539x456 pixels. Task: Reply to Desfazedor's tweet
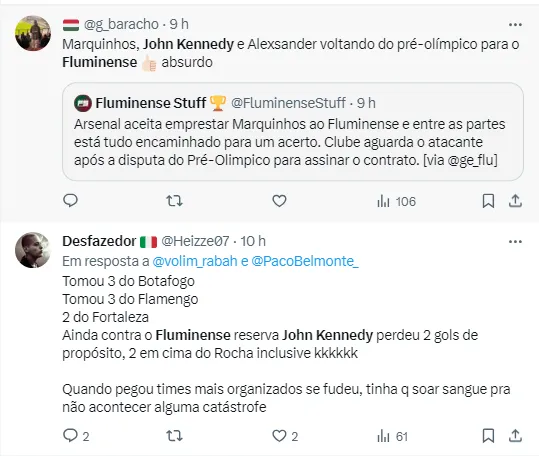pos(76,436)
